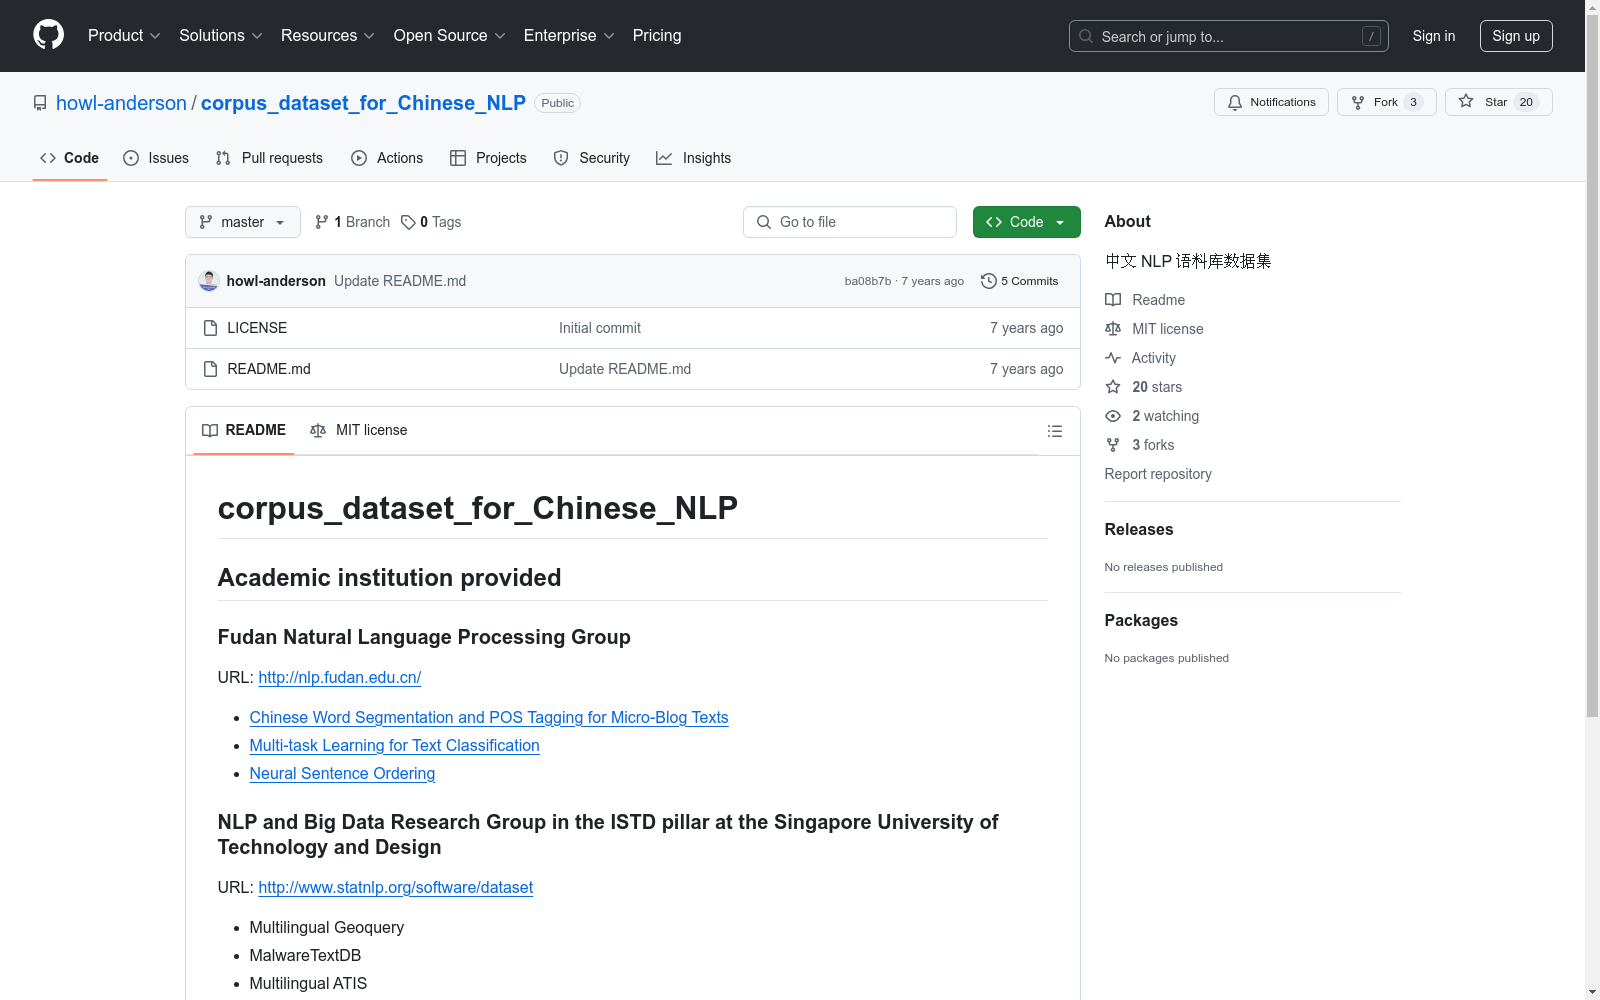Click the Sign in link

point(1434,36)
